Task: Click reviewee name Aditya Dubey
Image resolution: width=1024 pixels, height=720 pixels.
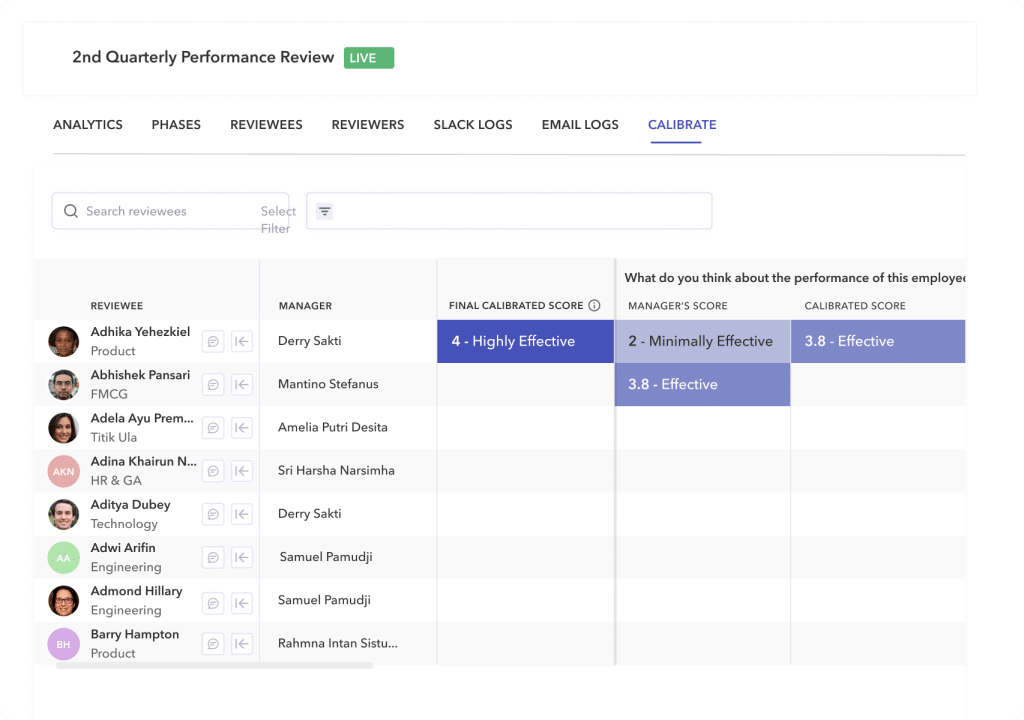Action: pos(131,504)
